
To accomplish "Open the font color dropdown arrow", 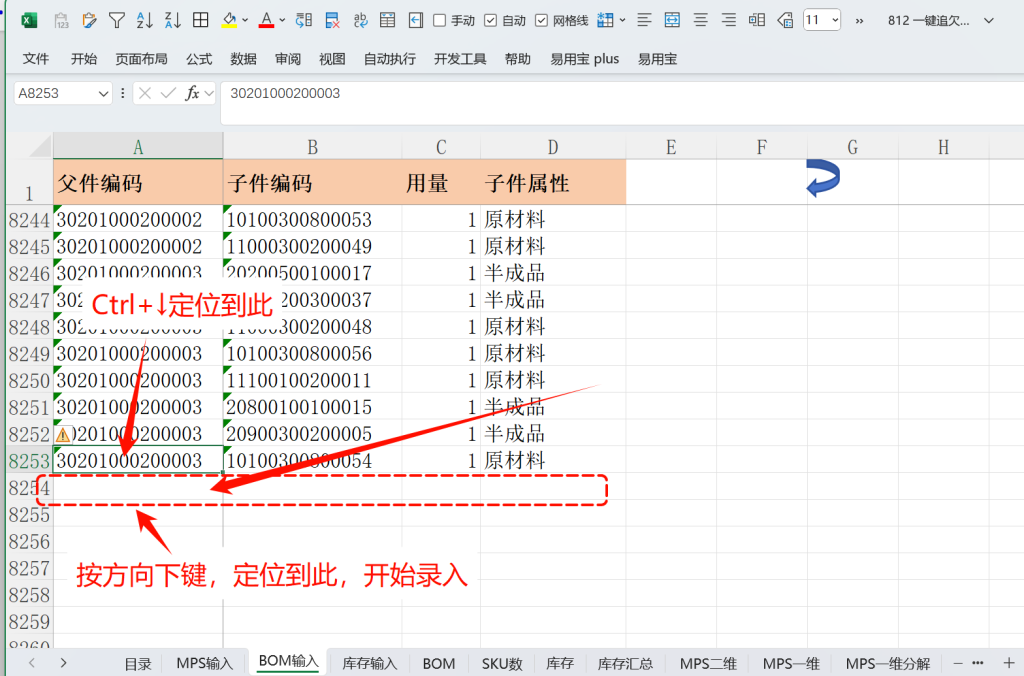I will click(x=282, y=21).
